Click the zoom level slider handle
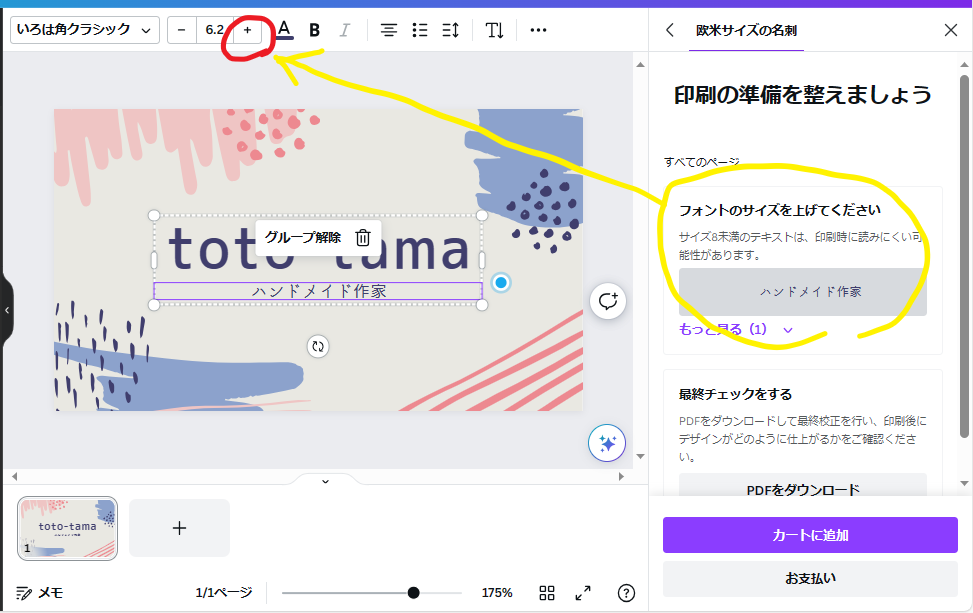The height and width of the screenshot is (613, 973). pyautogui.click(x=414, y=593)
